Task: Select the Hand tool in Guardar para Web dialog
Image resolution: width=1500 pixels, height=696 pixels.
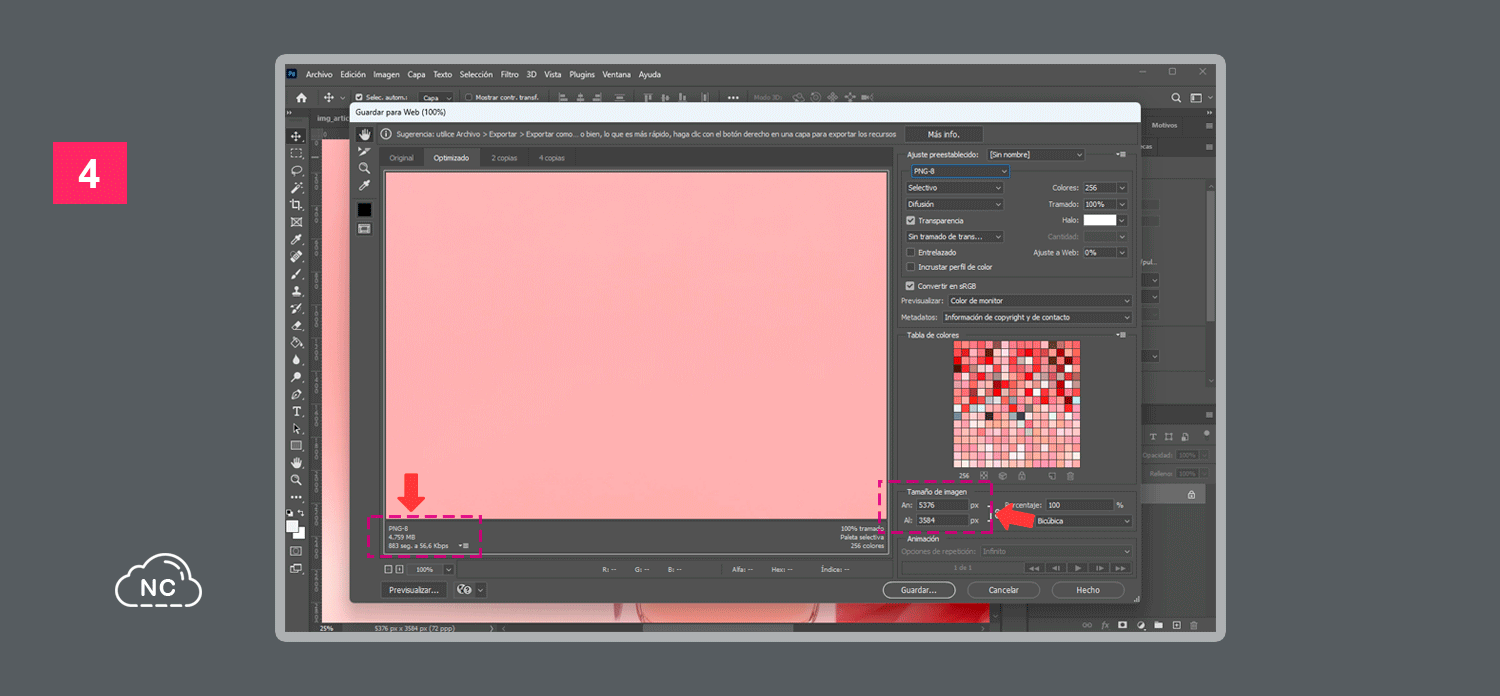Action: click(x=365, y=134)
